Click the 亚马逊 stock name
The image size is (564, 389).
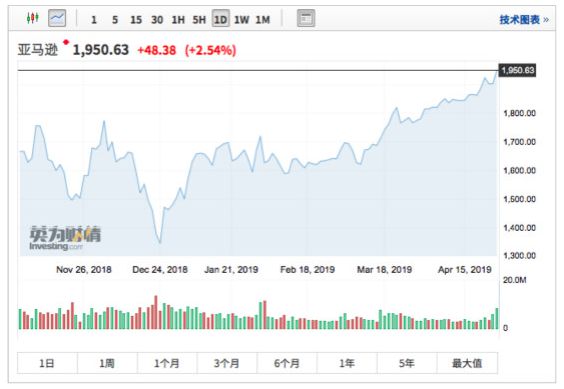click(x=38, y=50)
